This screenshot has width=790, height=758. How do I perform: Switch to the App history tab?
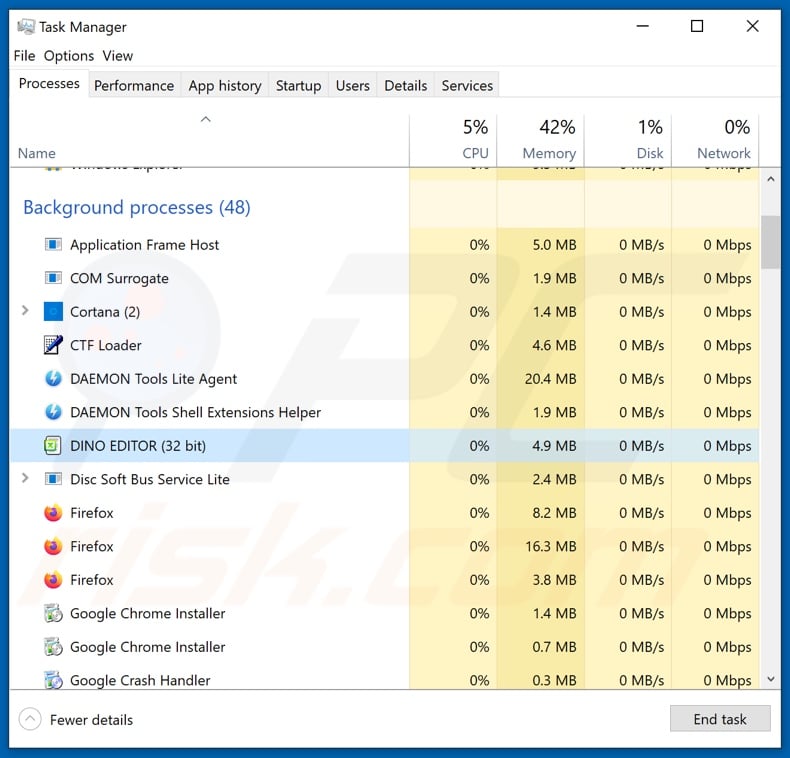click(x=225, y=86)
